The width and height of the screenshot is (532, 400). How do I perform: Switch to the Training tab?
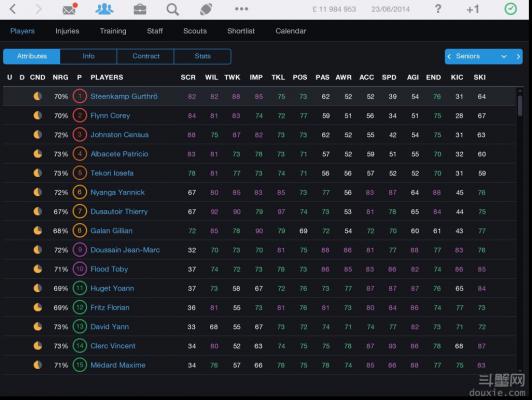click(113, 31)
